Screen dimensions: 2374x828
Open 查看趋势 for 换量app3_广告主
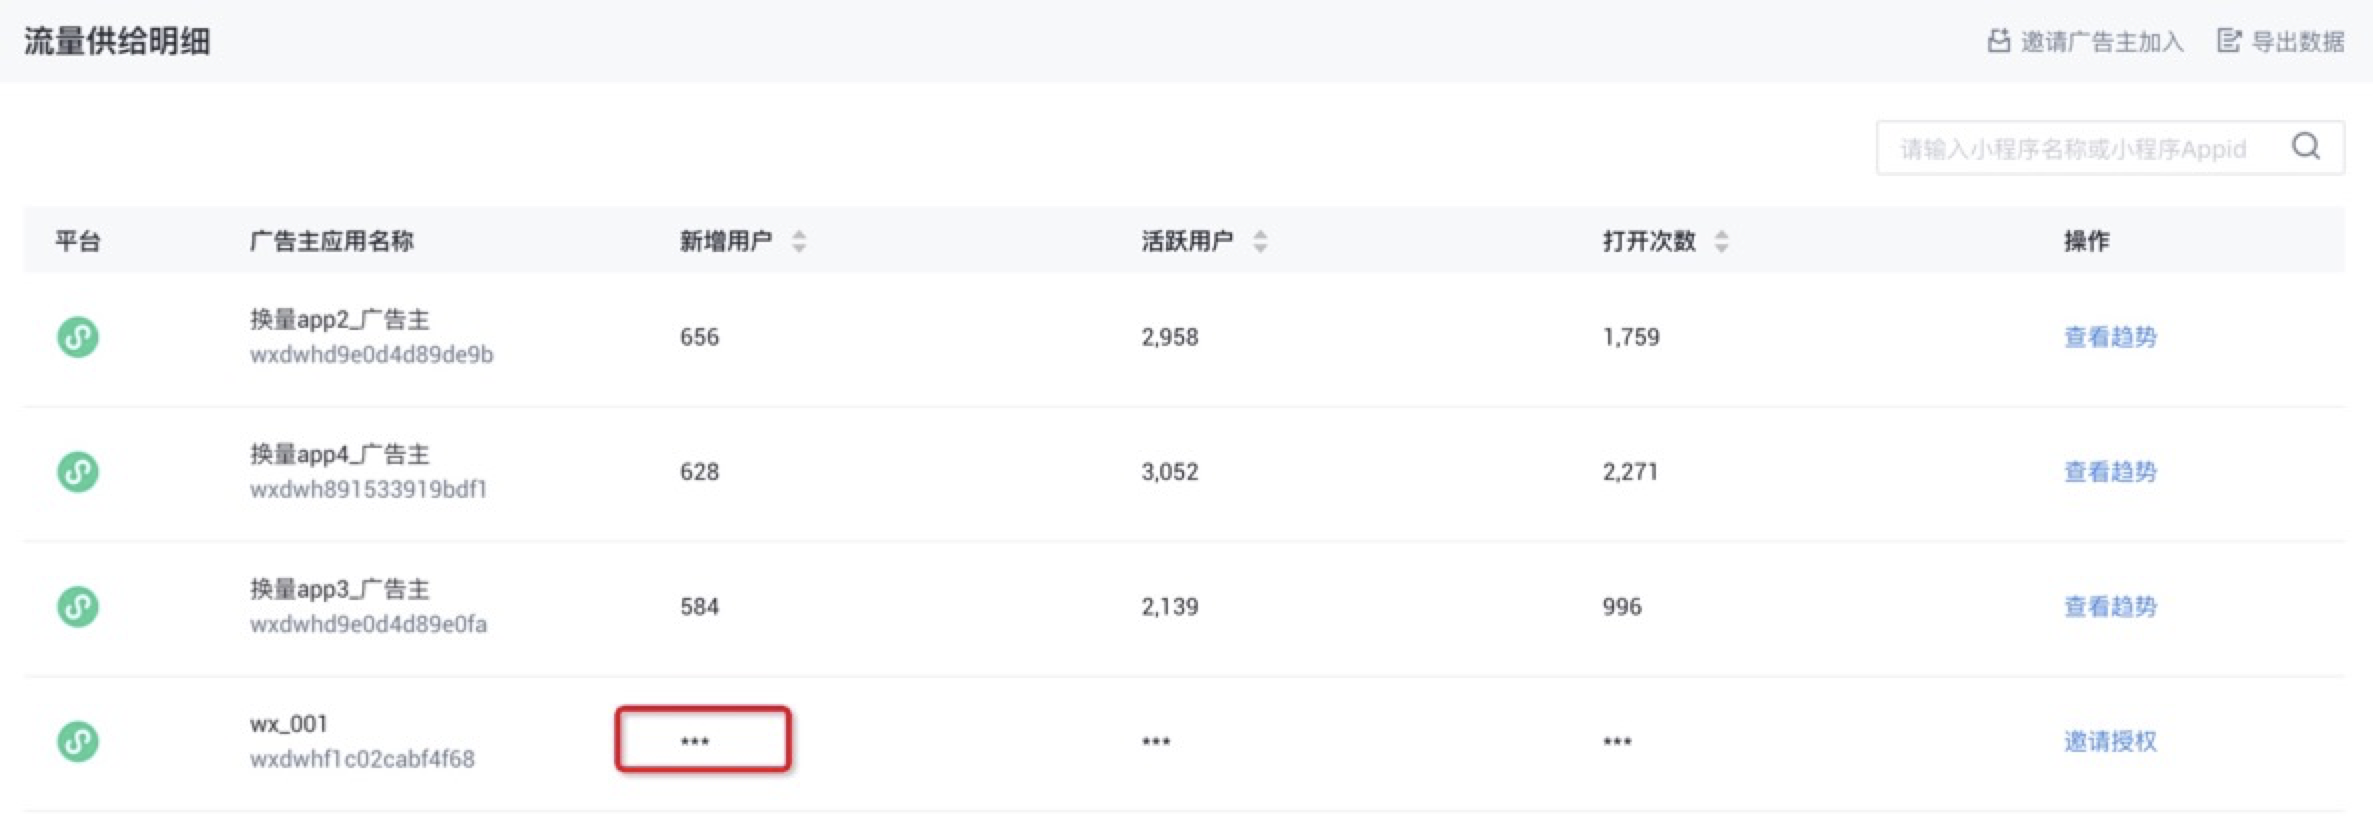click(x=2110, y=607)
